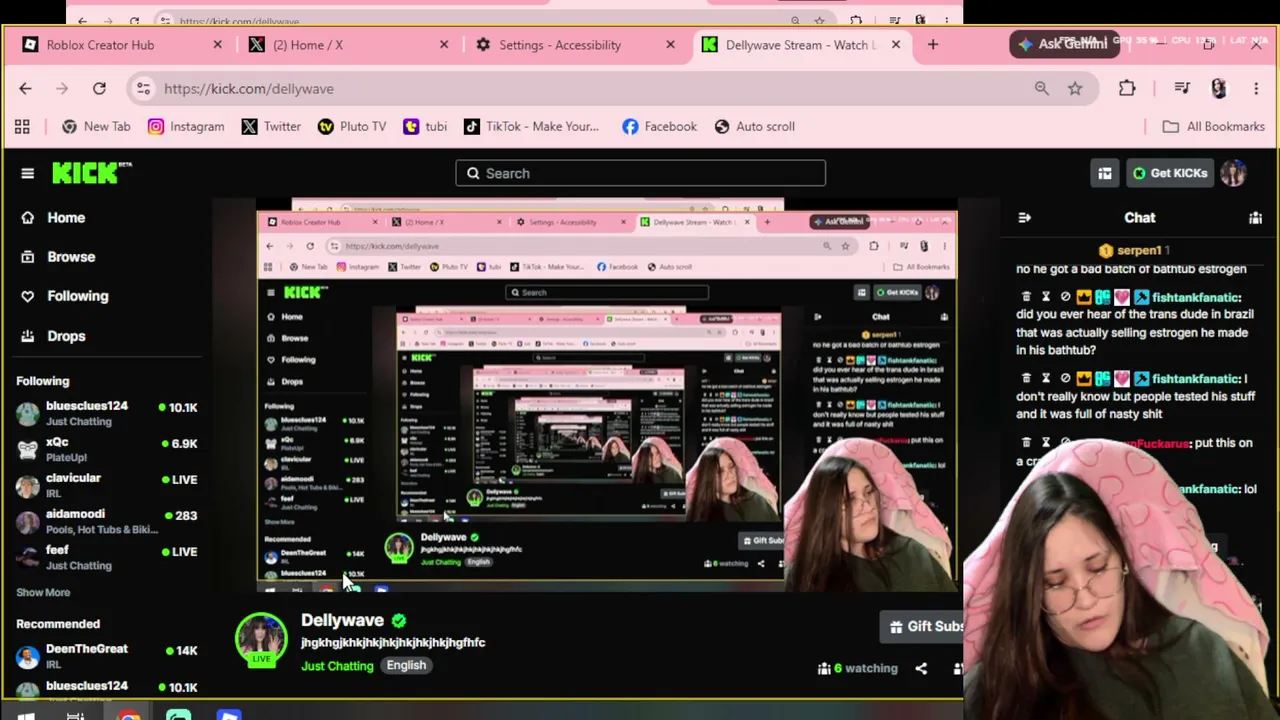Ban sender of "did you ever hear" message
Viewport: 1280px width, 720px height.
(x=1065, y=297)
